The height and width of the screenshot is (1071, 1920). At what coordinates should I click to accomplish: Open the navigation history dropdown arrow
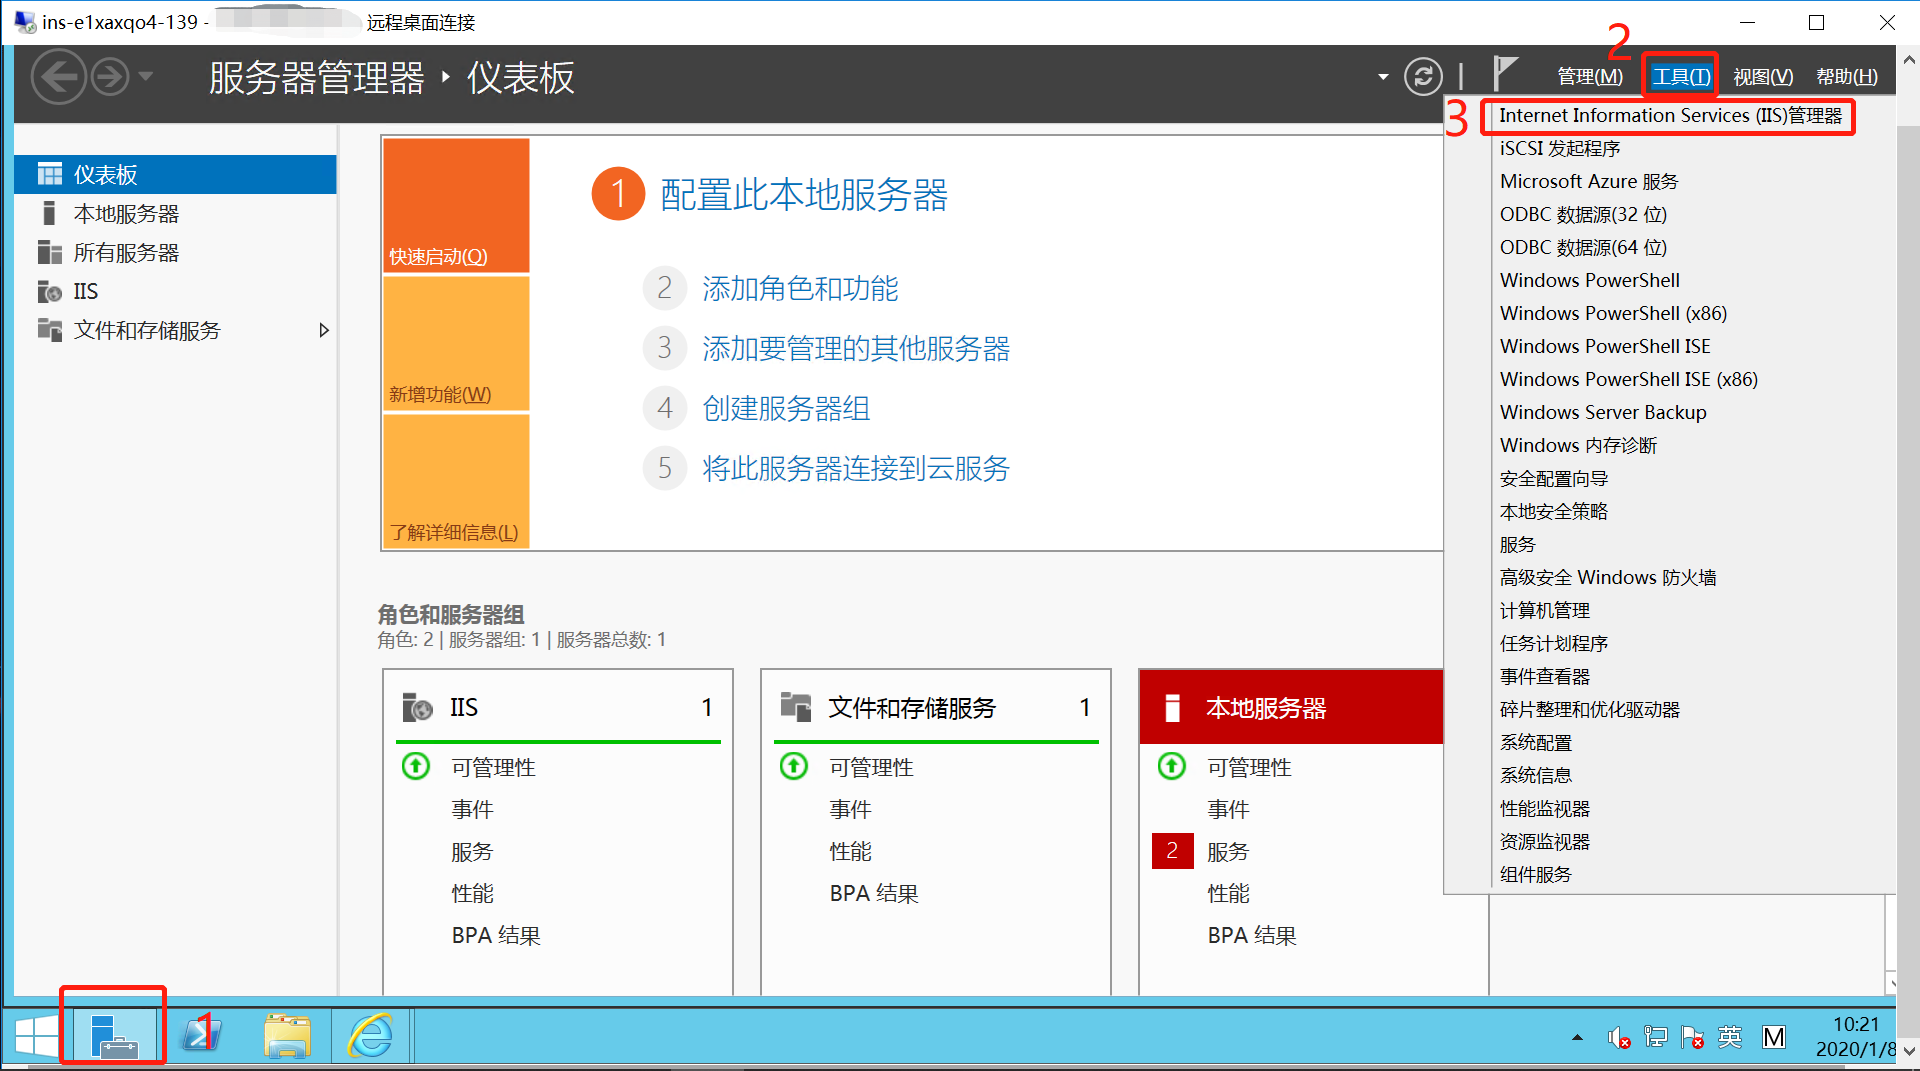146,76
